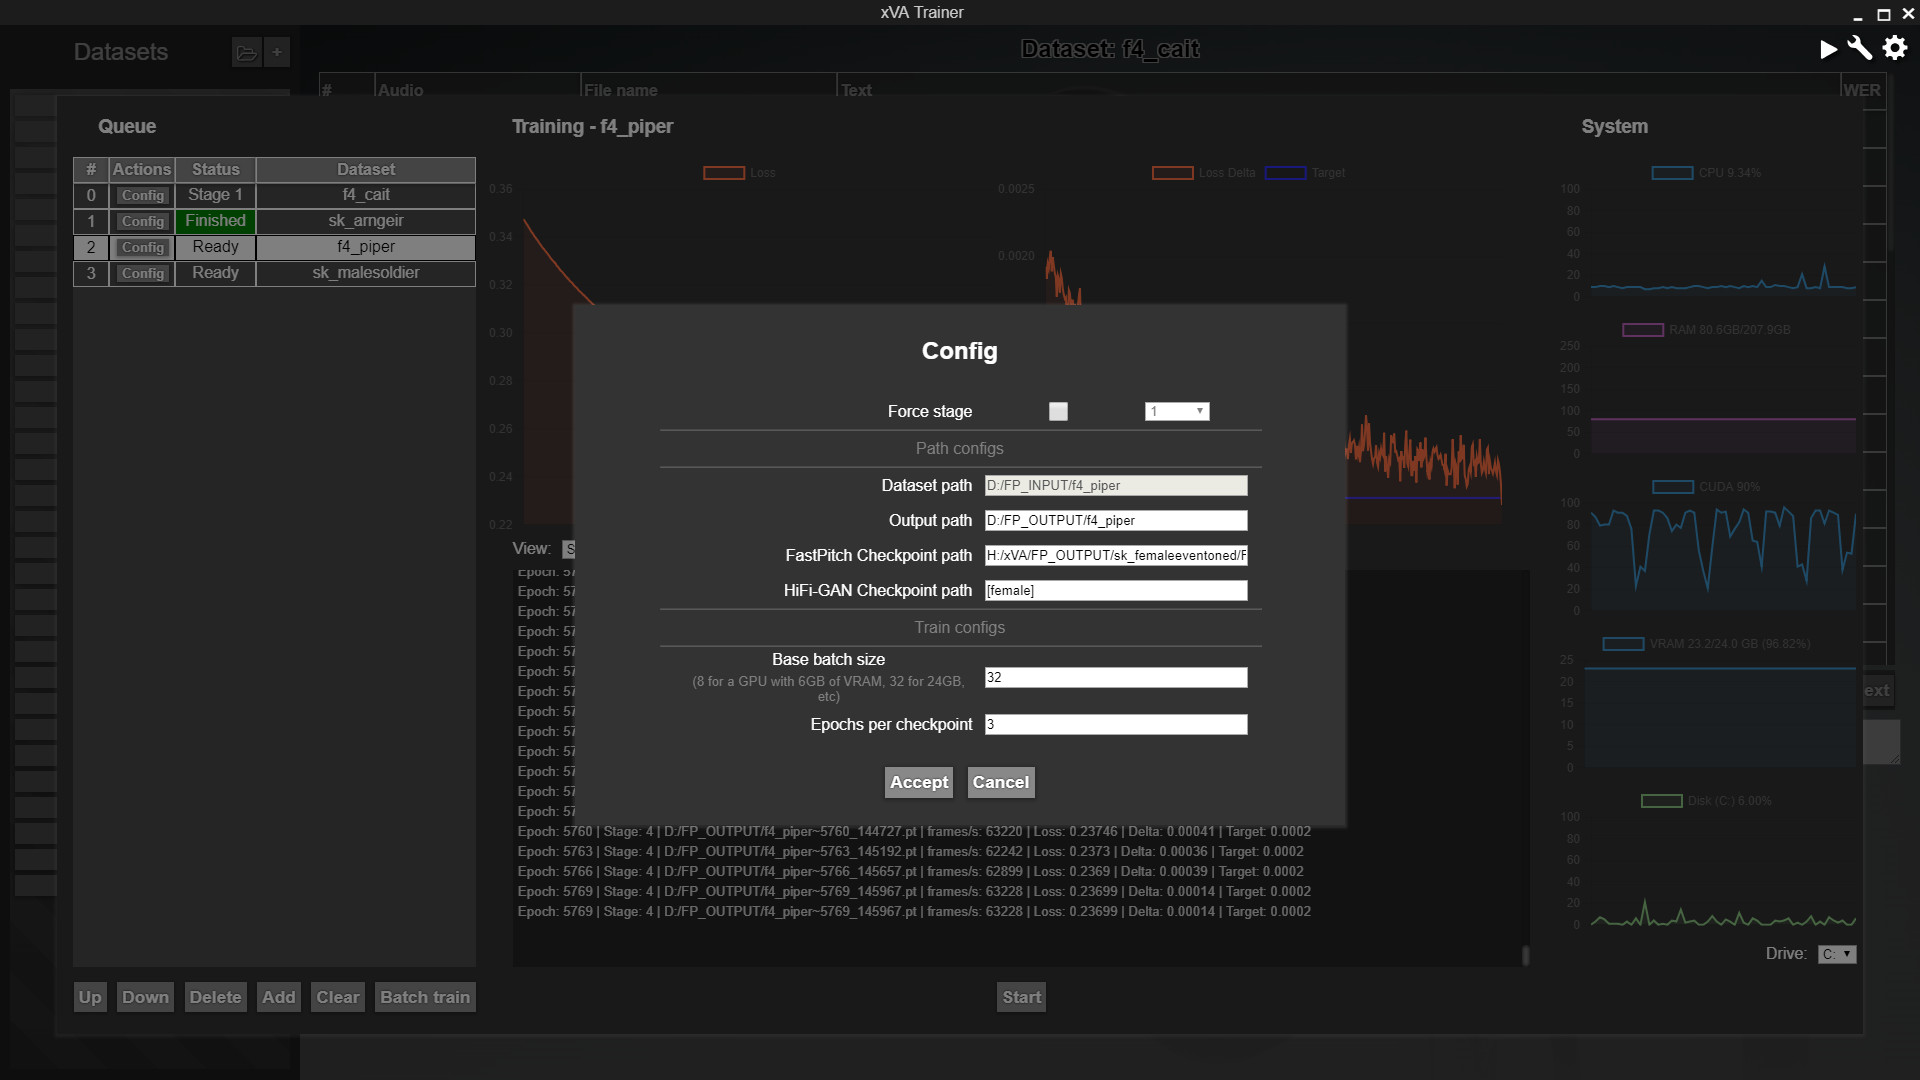Click the Delete button below the queue
Image resolution: width=1920 pixels, height=1080 pixels.
215,996
